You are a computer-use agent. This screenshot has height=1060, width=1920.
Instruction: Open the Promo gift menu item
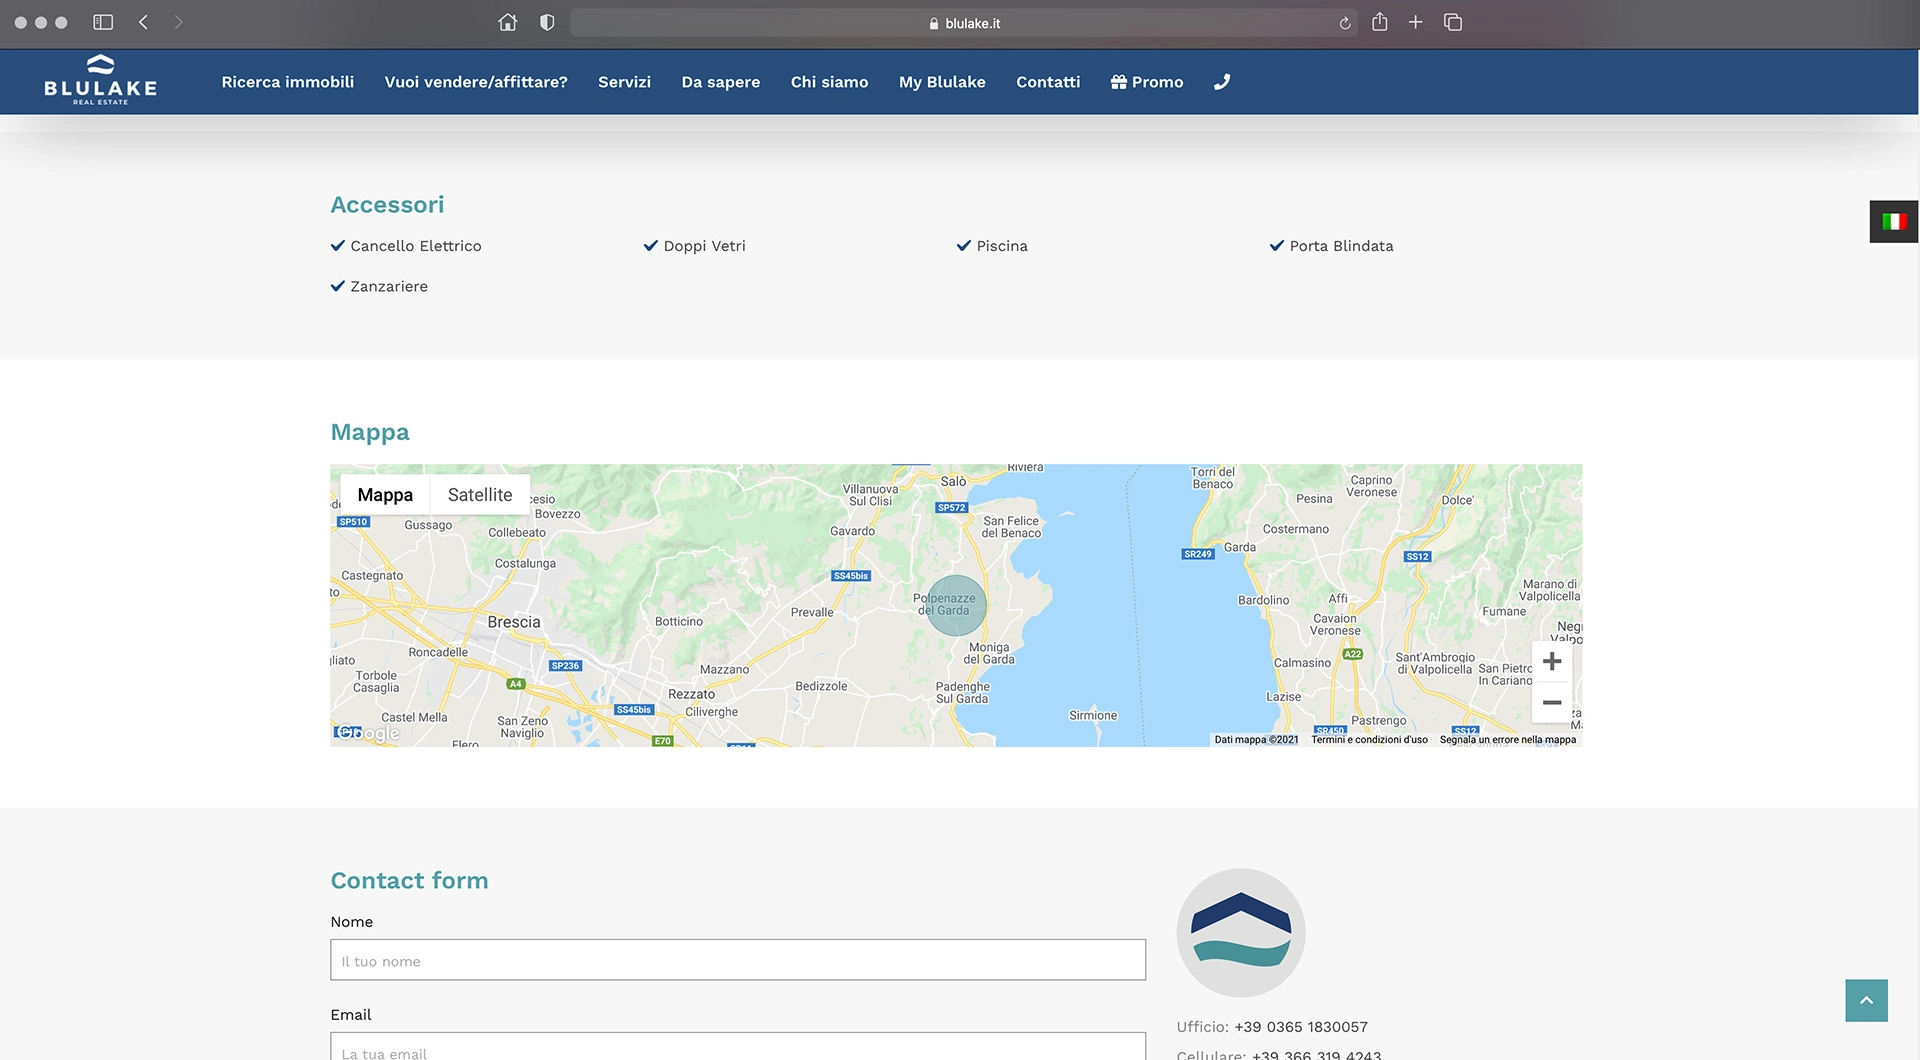click(x=1147, y=82)
